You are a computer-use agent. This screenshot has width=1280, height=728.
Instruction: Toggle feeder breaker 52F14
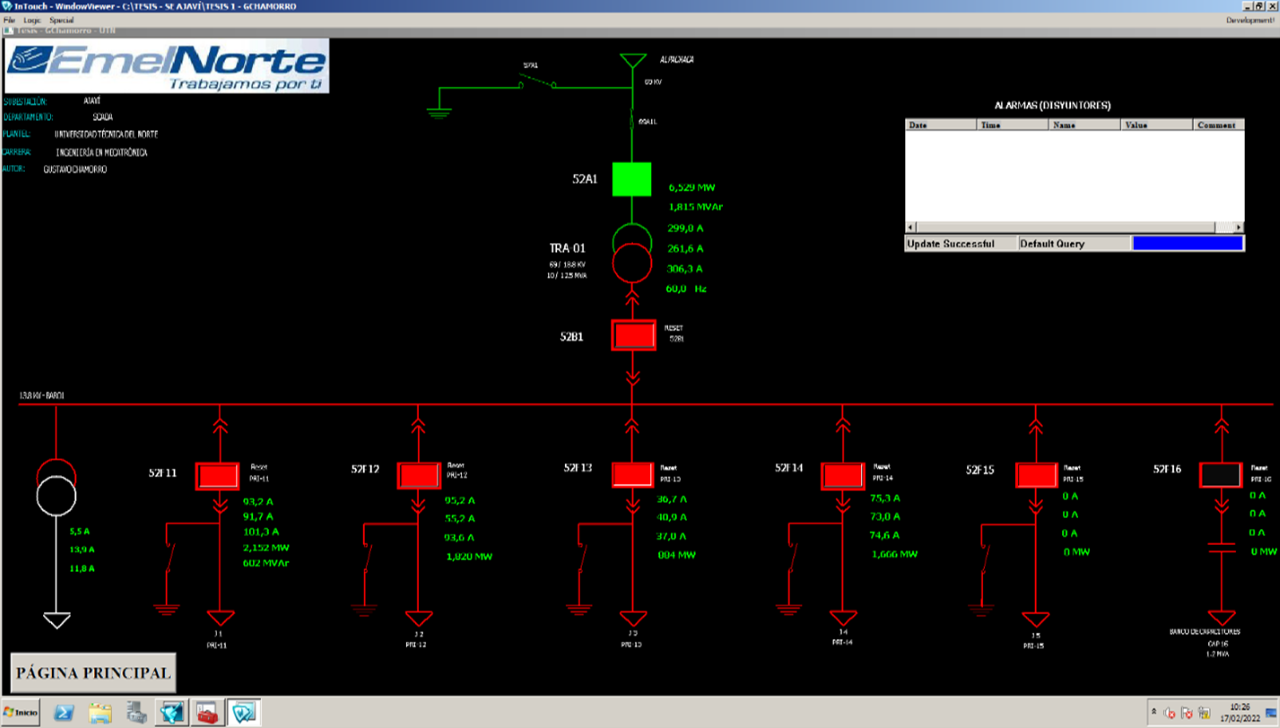pos(843,476)
